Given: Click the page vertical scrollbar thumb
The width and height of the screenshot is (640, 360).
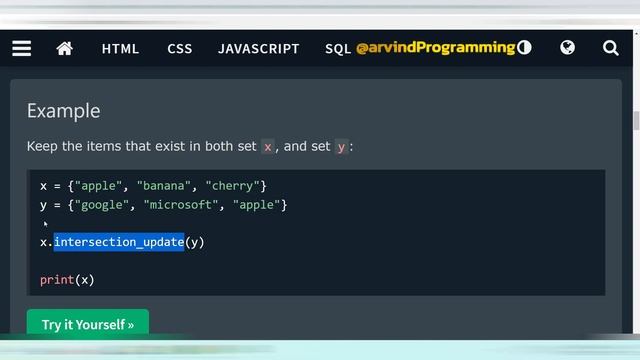Looking at the screenshot, I should pos(636,121).
